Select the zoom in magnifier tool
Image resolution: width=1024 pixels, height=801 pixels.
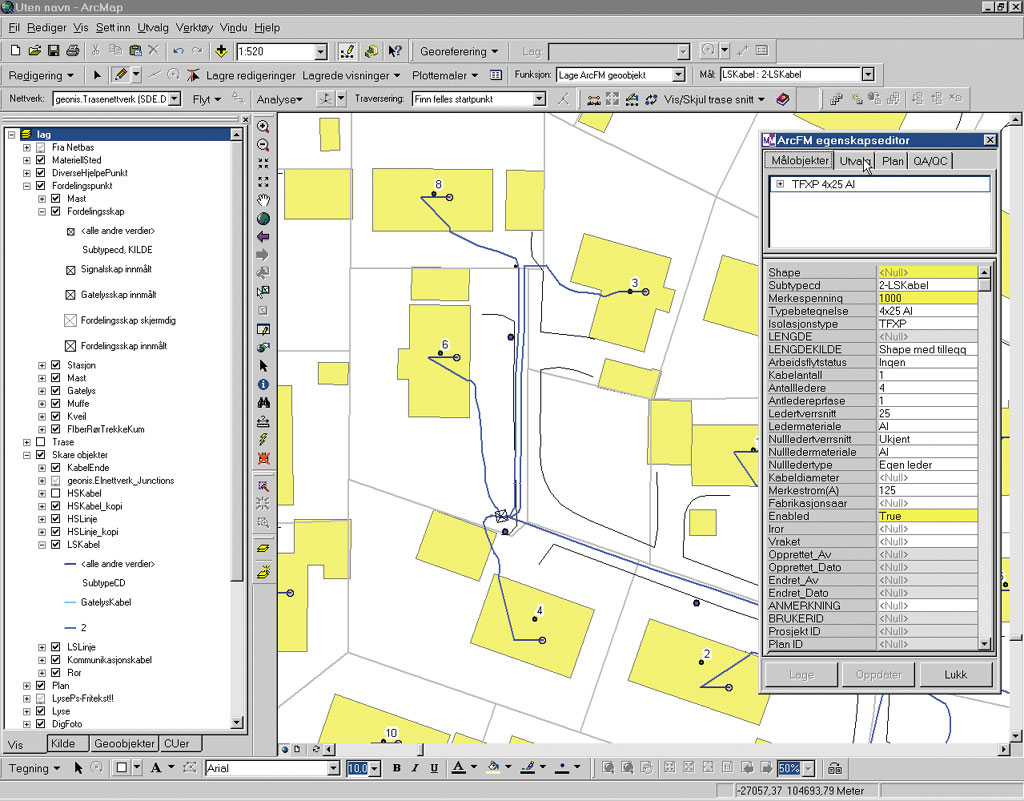point(263,127)
